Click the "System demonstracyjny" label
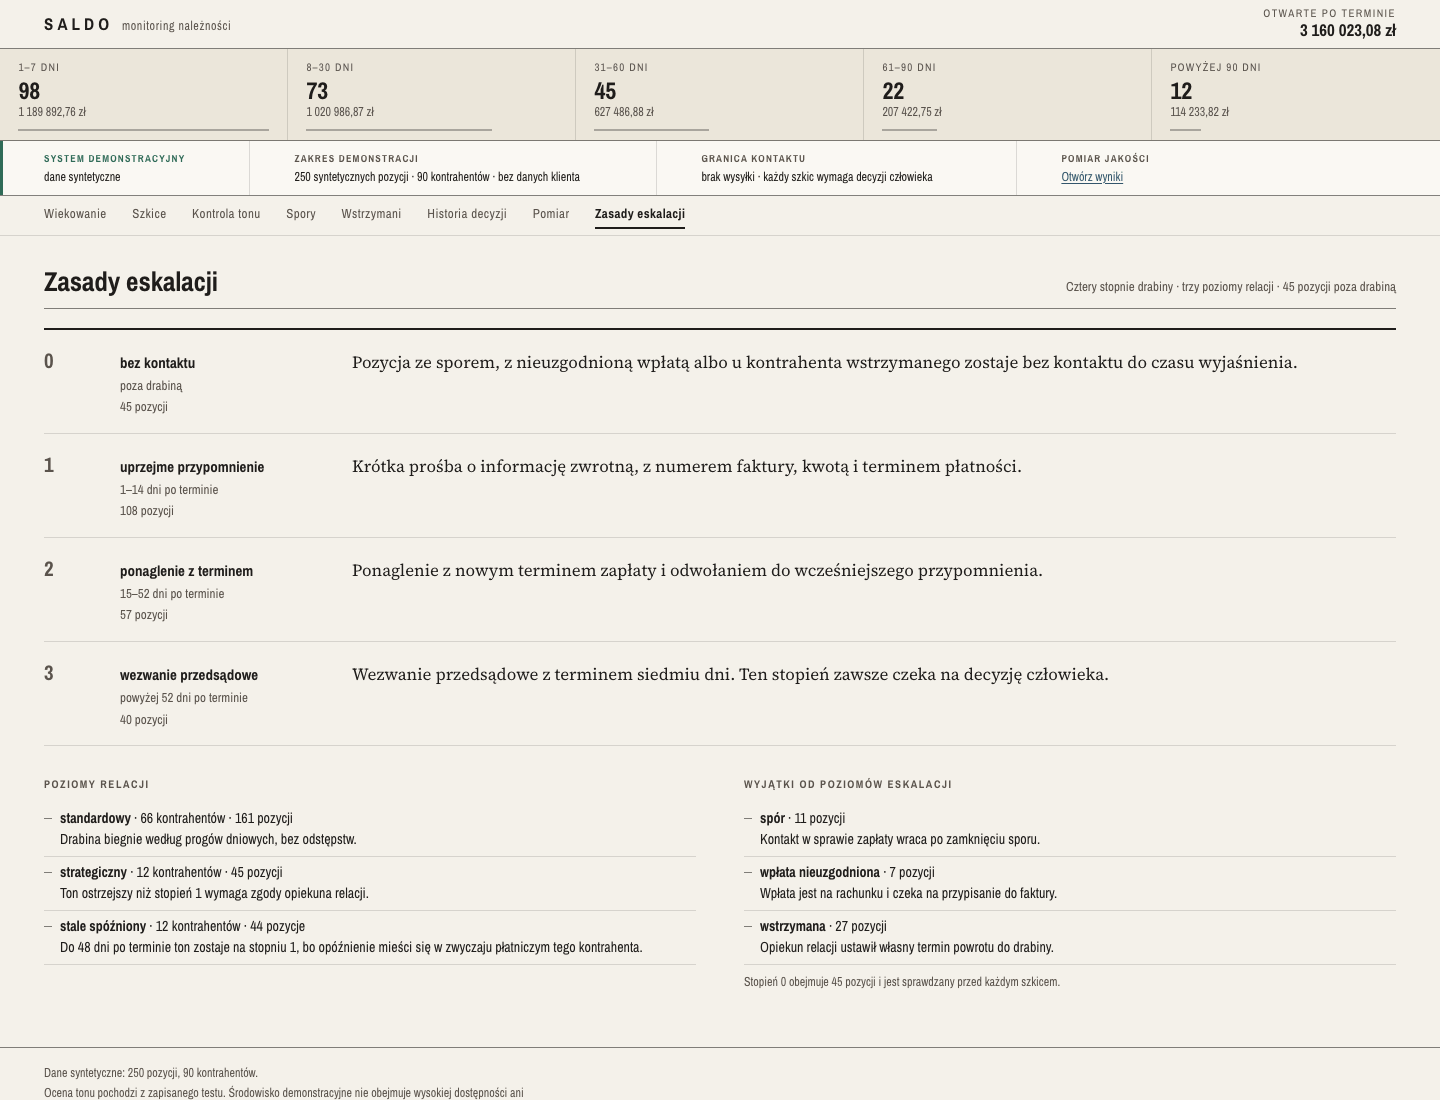Screen dimensions: 1440x1100 (114, 159)
